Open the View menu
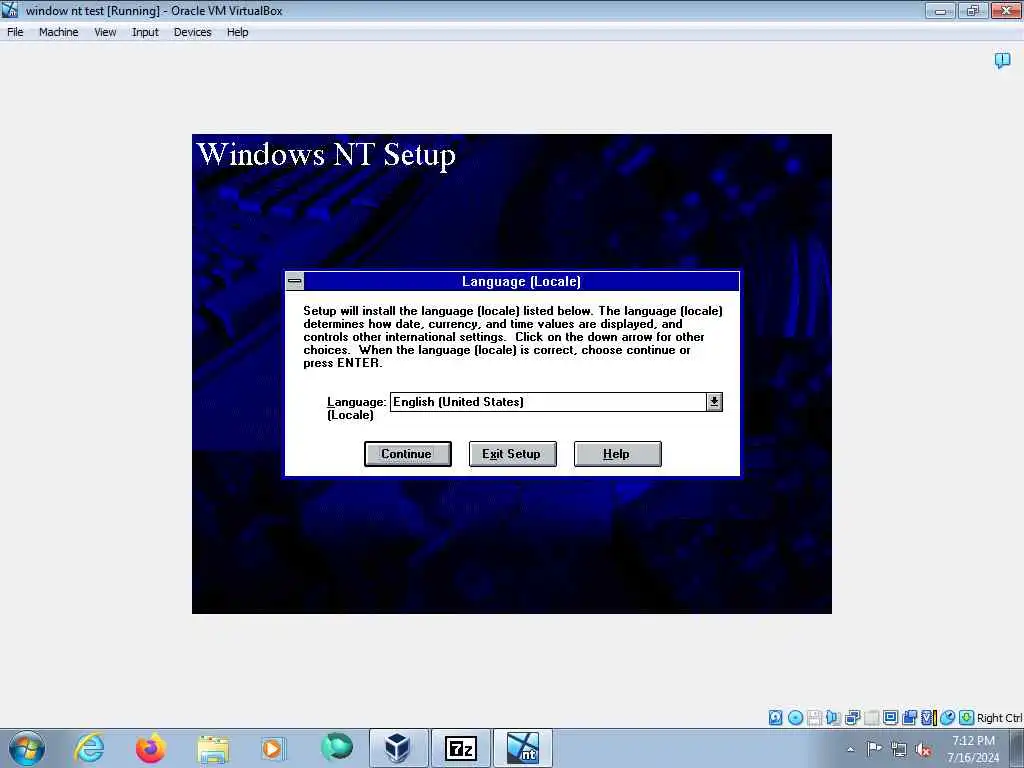The image size is (1024, 768). [104, 32]
